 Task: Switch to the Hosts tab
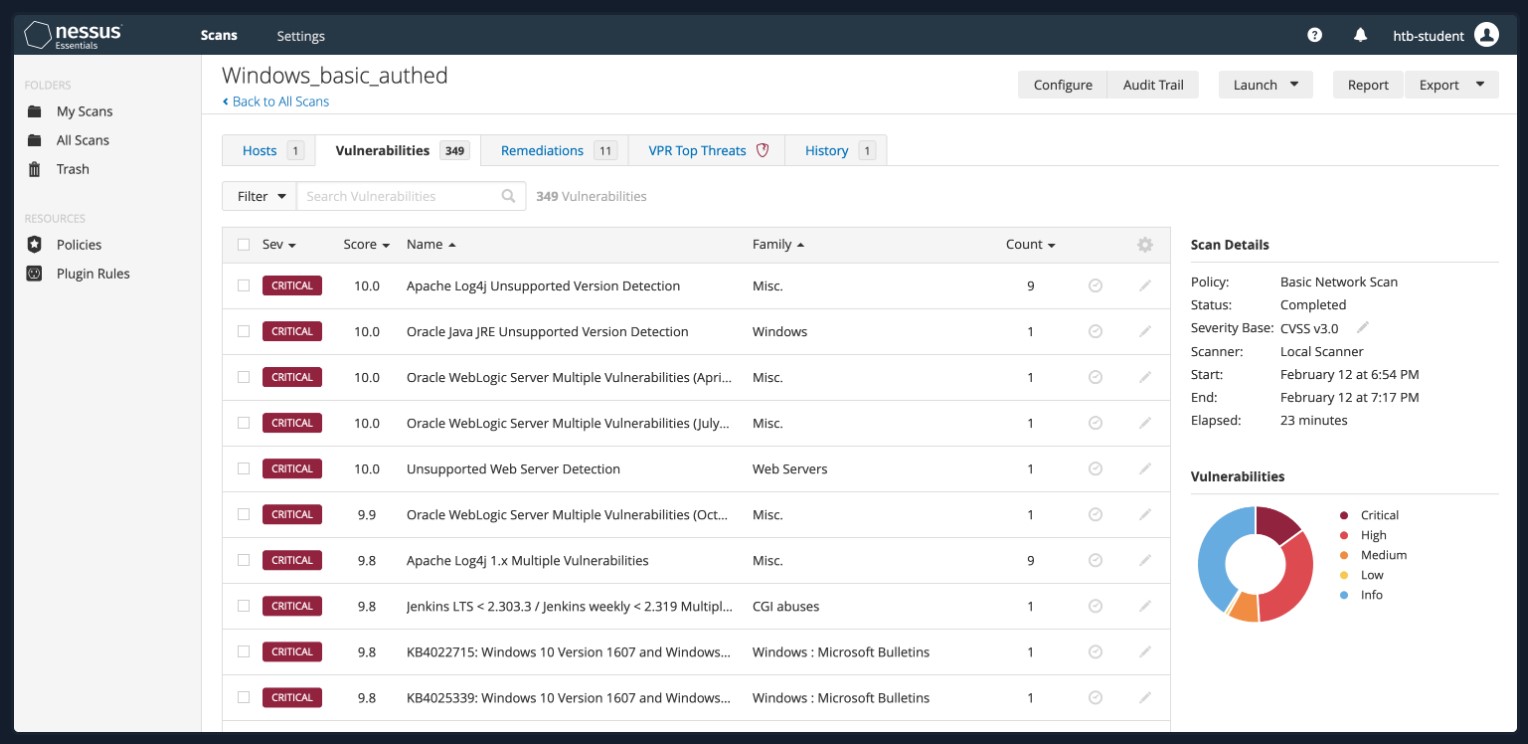[x=269, y=150]
